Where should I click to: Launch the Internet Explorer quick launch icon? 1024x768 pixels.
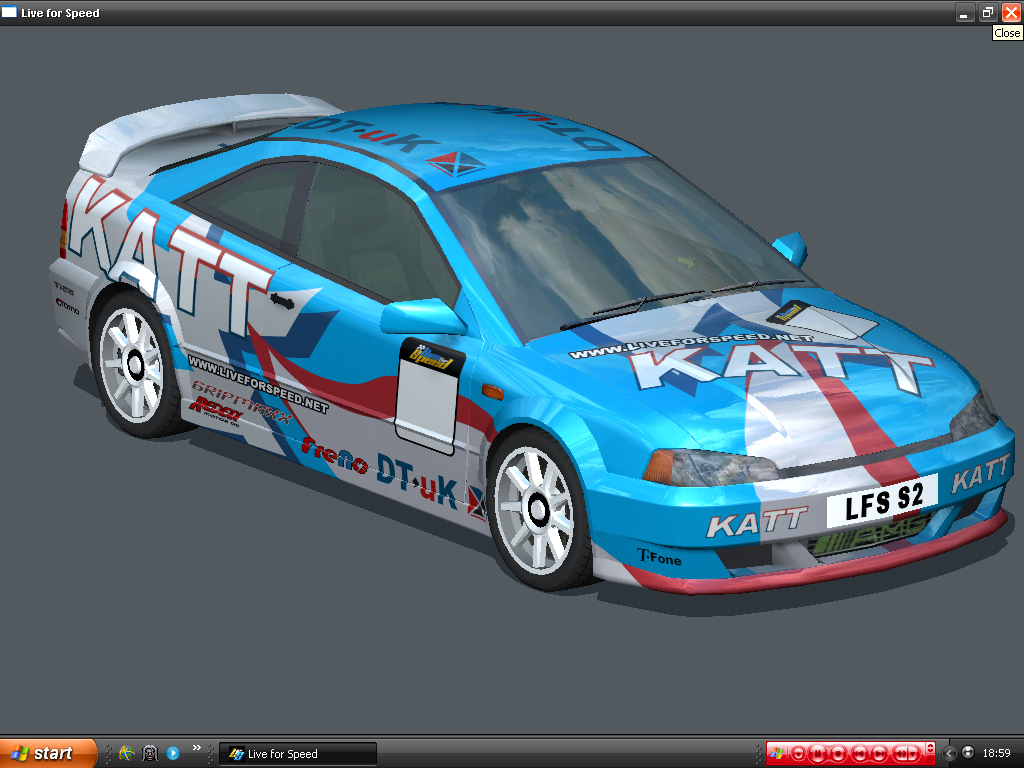coord(127,753)
